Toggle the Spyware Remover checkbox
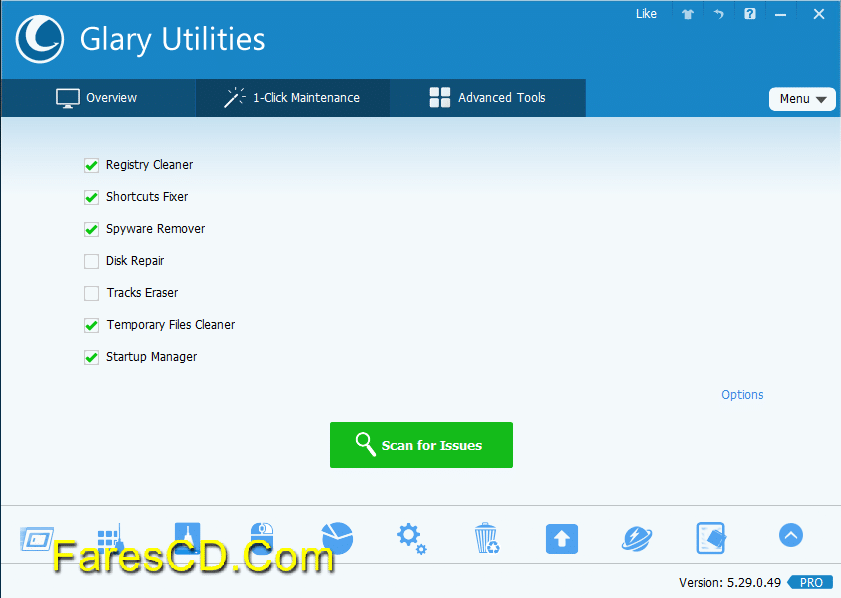Image resolution: width=841 pixels, height=598 pixels. [x=92, y=230]
